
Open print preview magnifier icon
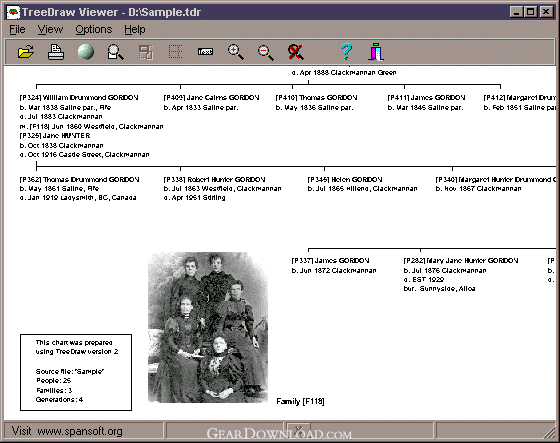click(x=116, y=52)
